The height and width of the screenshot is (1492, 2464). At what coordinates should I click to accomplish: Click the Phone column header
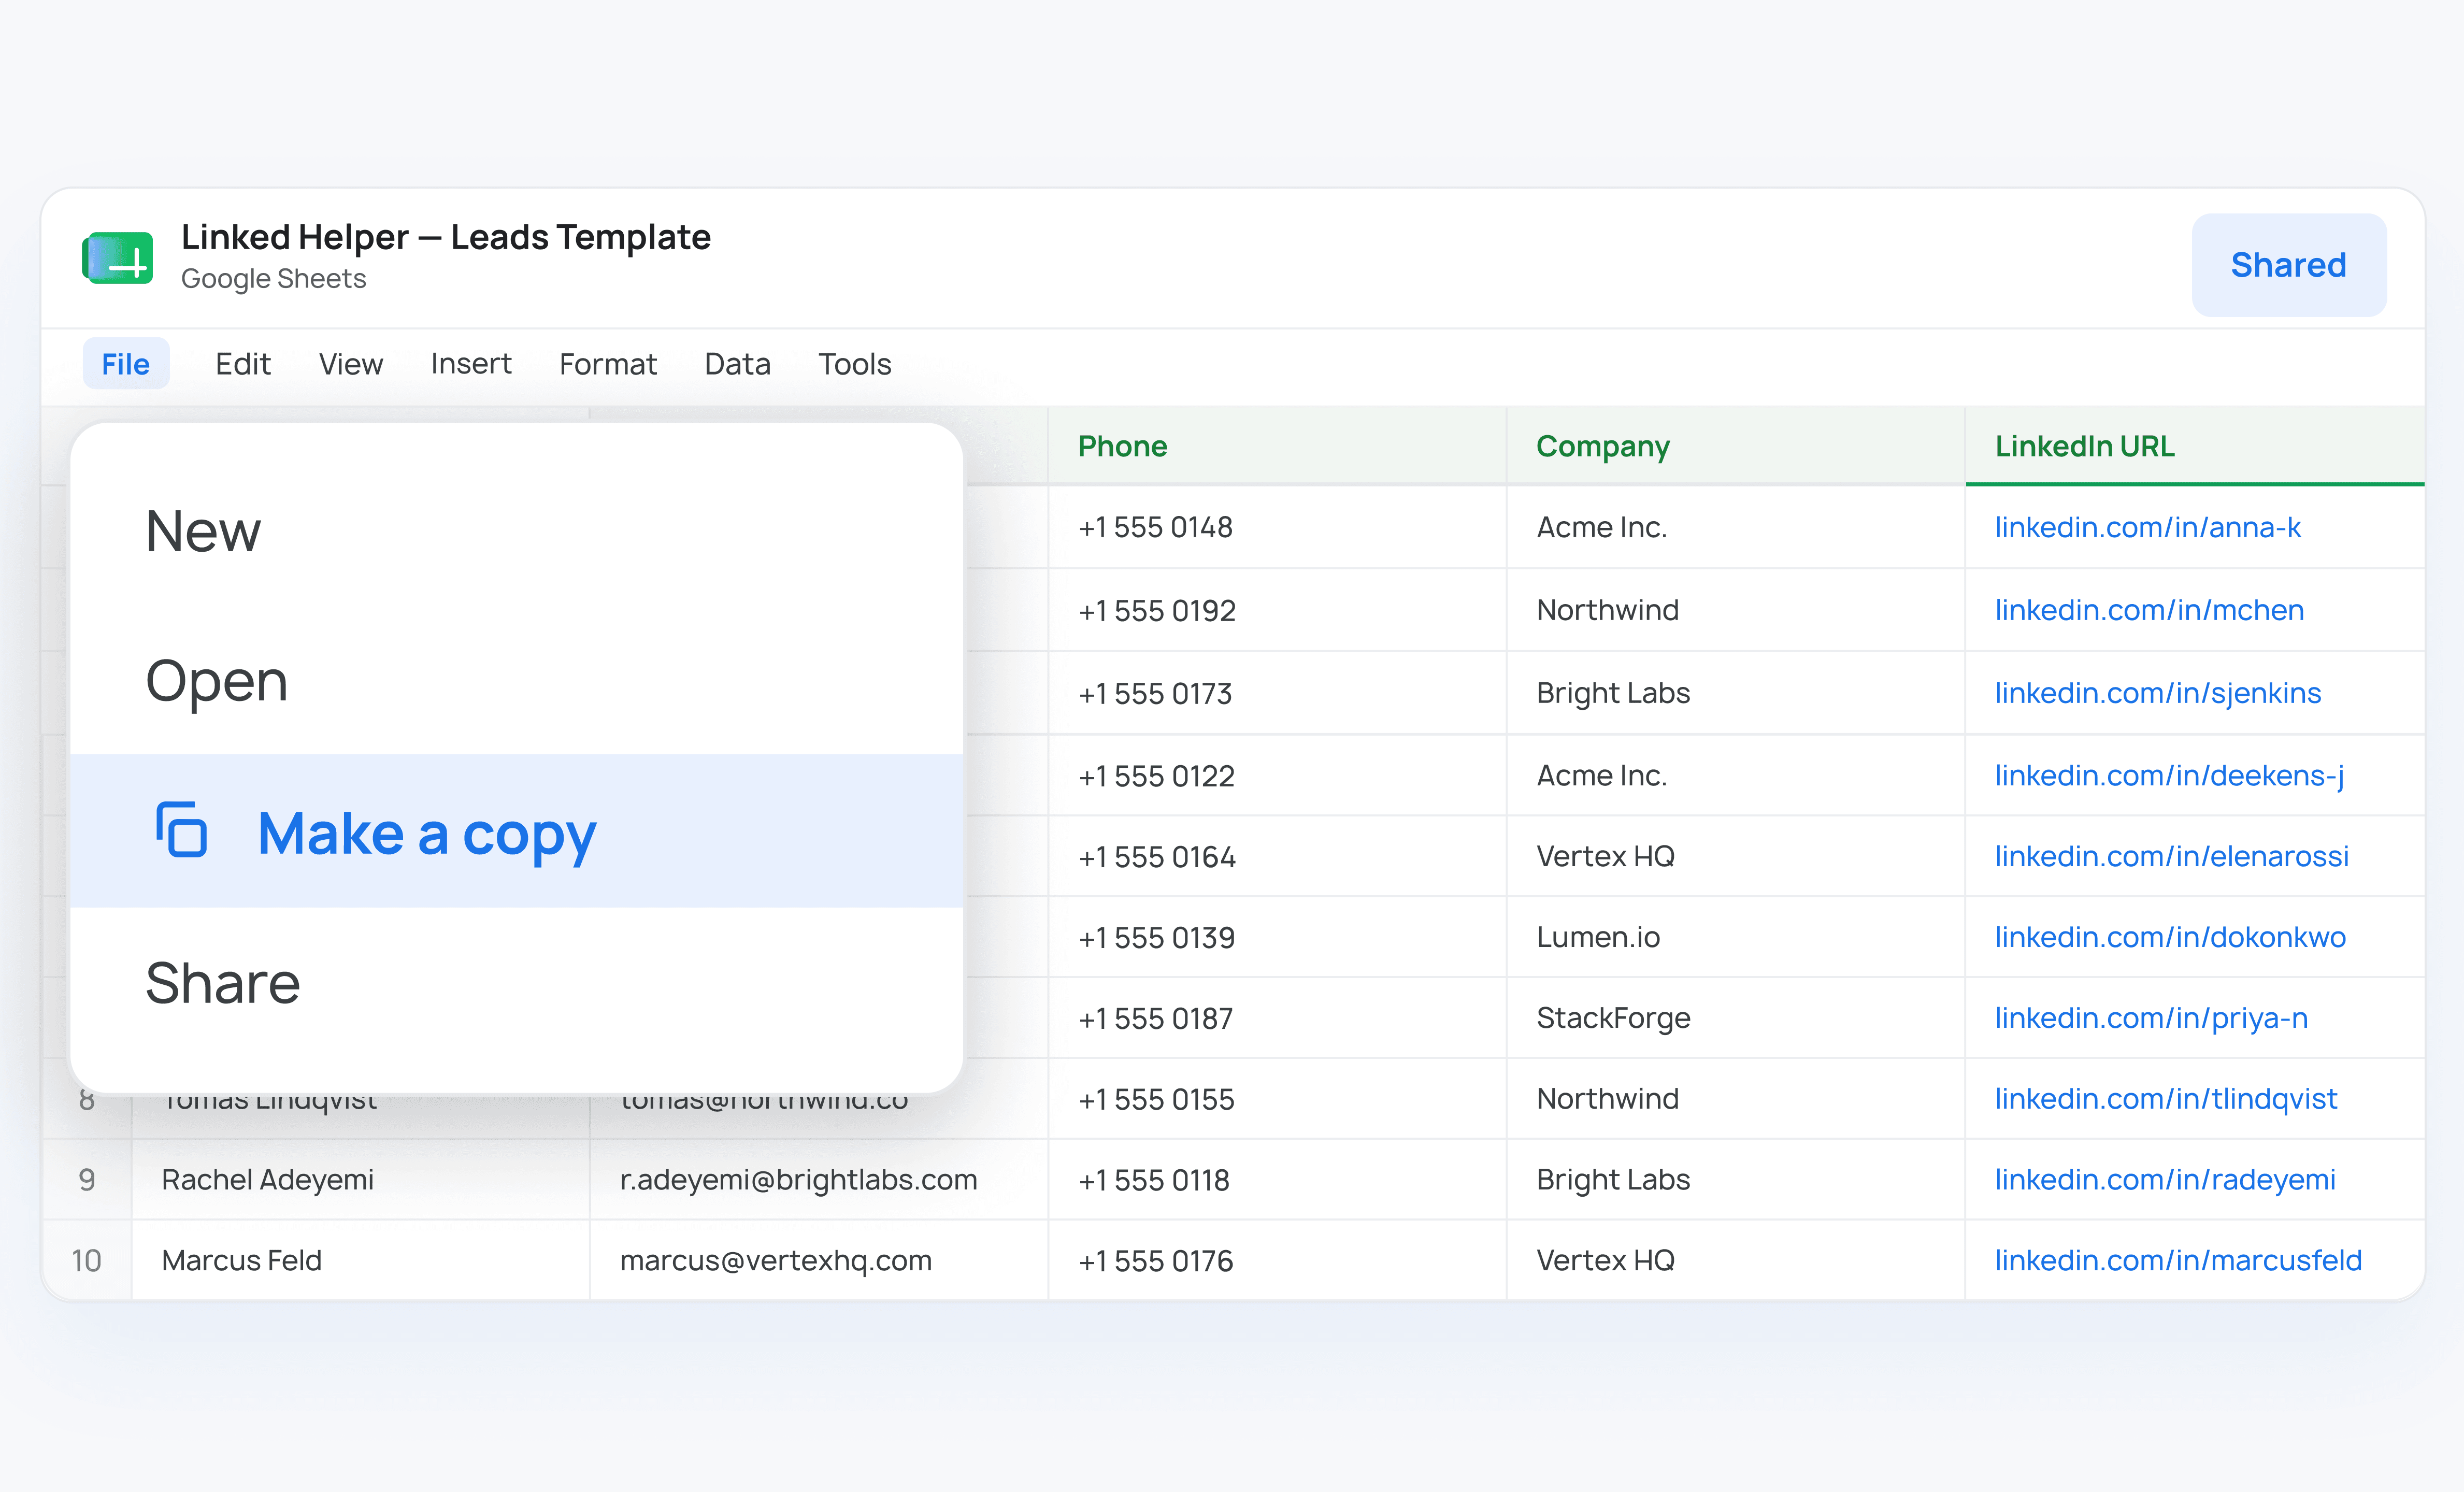1277,446
